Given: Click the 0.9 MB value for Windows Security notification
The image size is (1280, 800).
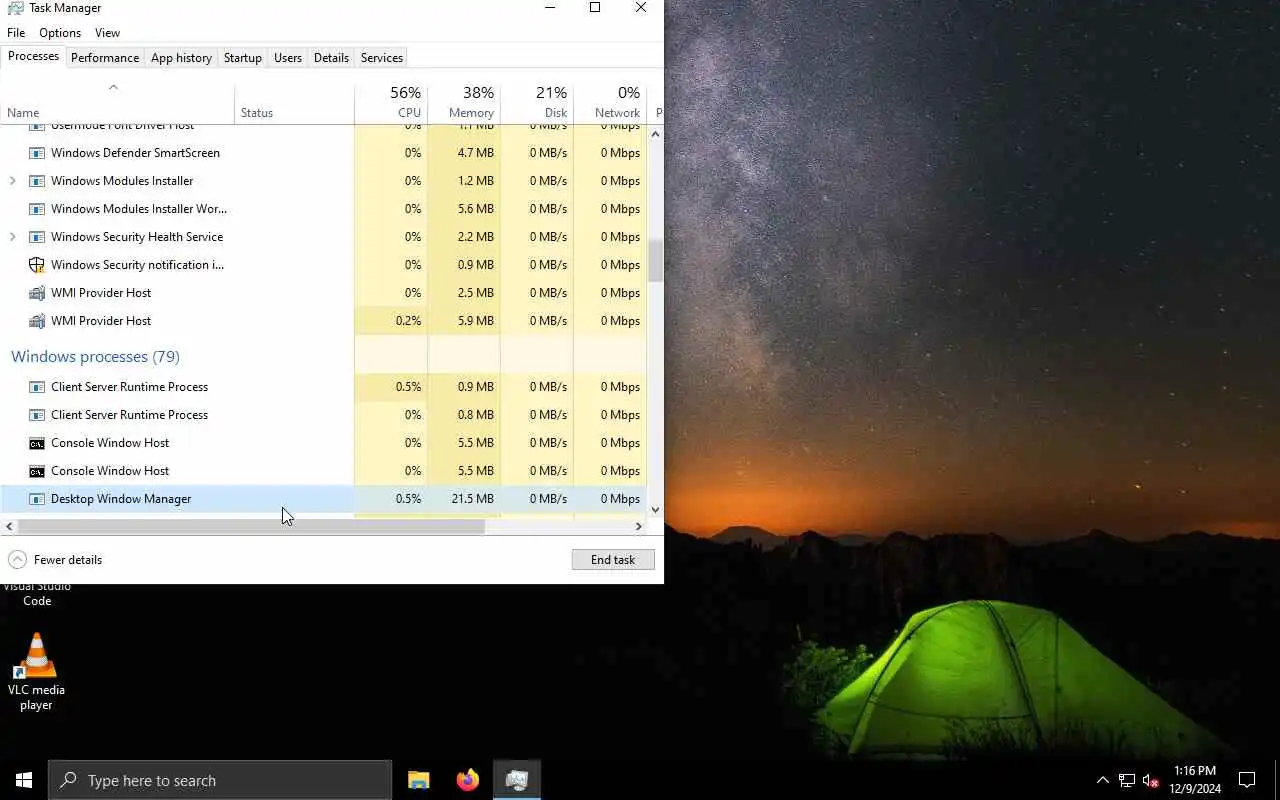Looking at the screenshot, I should (475, 265).
